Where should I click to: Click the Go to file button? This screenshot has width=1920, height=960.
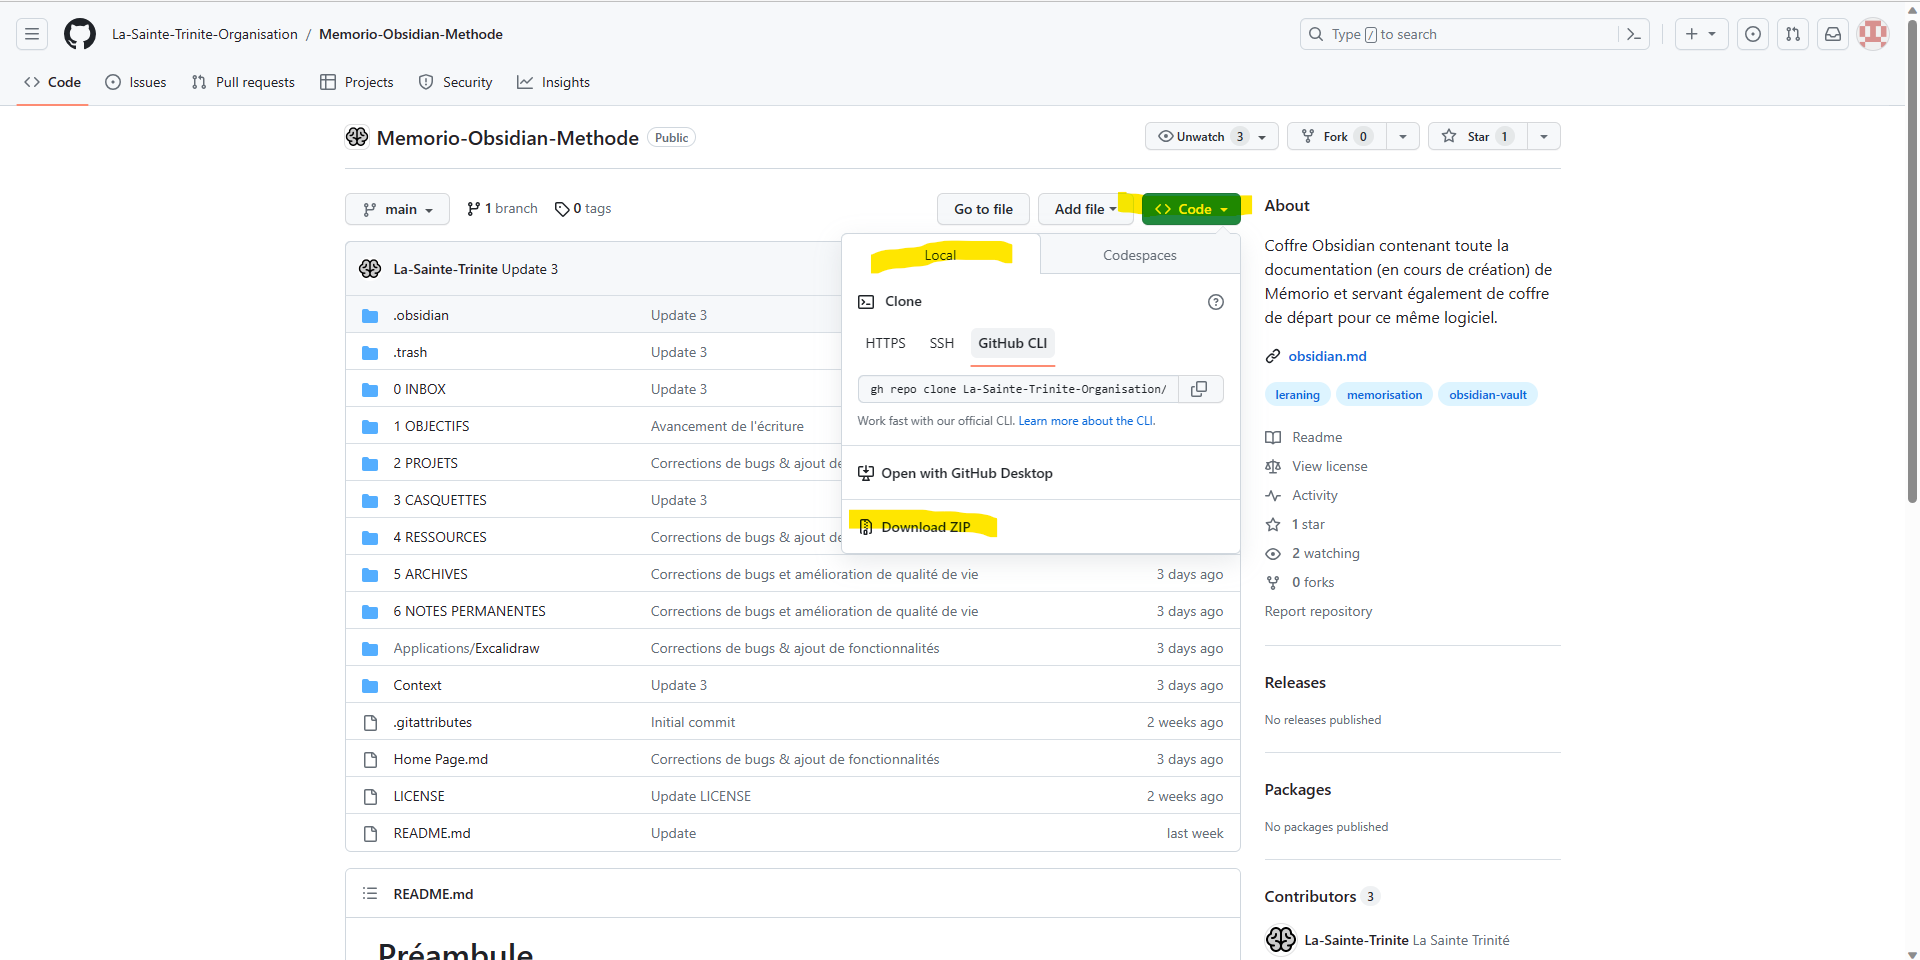coord(984,209)
